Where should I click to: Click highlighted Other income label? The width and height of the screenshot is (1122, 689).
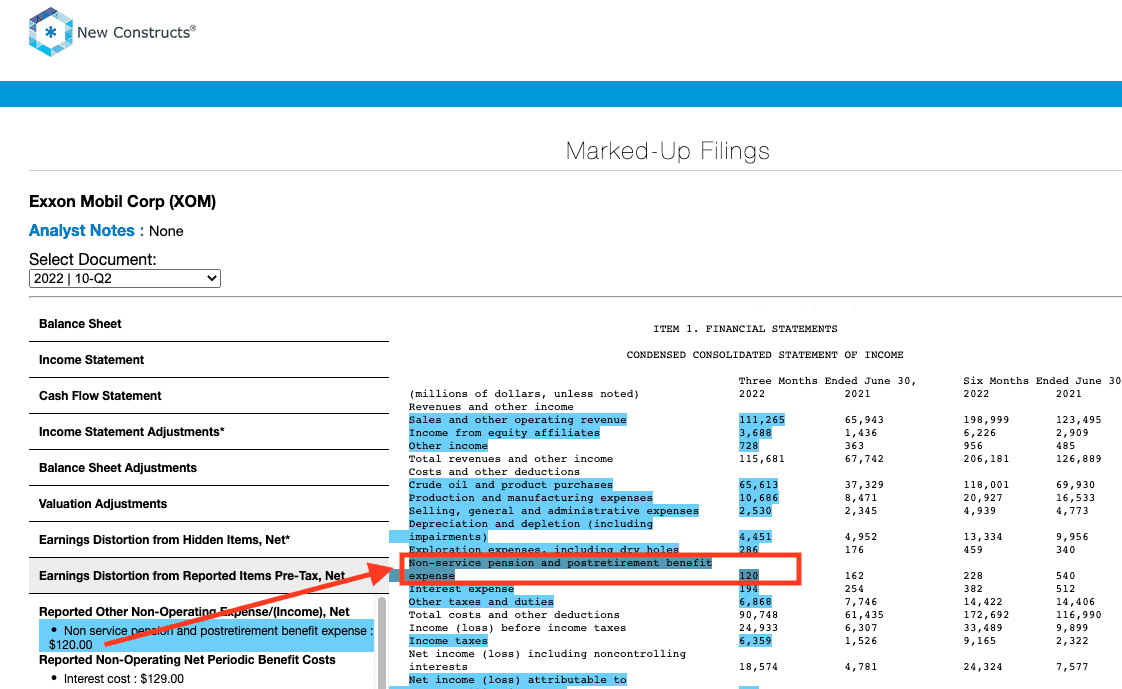click(448, 446)
